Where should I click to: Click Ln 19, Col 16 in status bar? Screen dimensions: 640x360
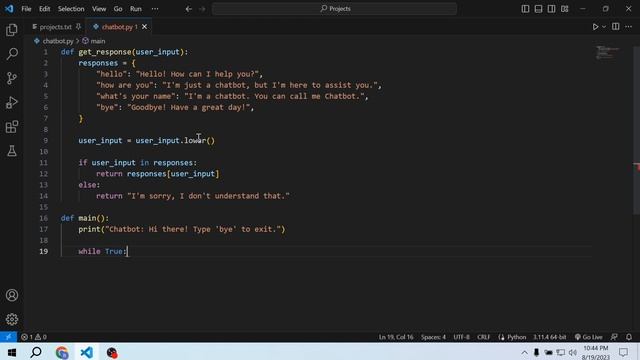point(396,337)
